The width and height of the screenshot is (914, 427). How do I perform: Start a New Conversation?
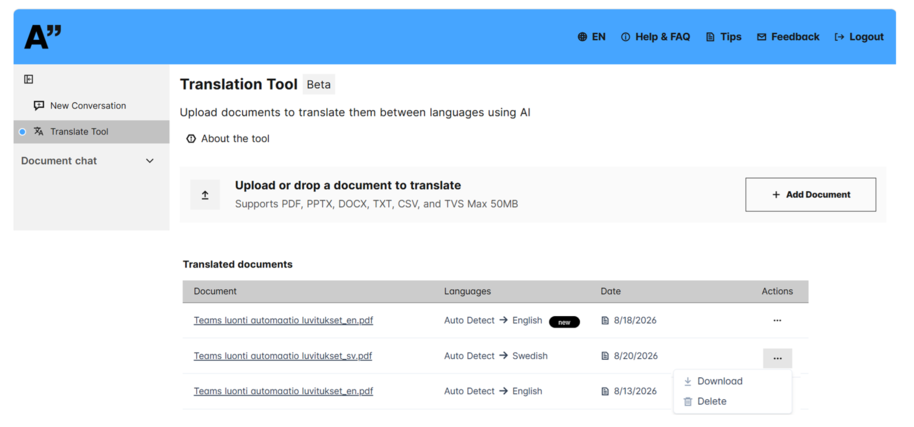click(x=80, y=105)
